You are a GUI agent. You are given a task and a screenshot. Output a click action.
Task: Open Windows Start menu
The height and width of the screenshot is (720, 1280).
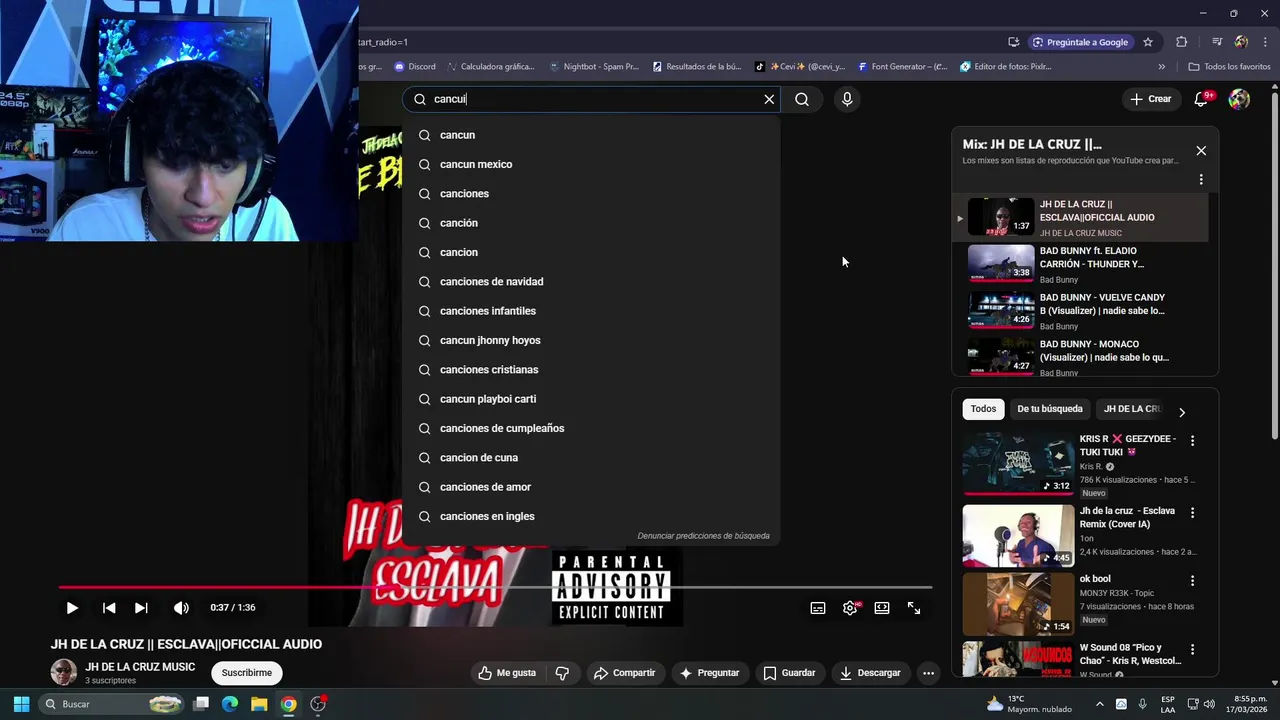21,704
